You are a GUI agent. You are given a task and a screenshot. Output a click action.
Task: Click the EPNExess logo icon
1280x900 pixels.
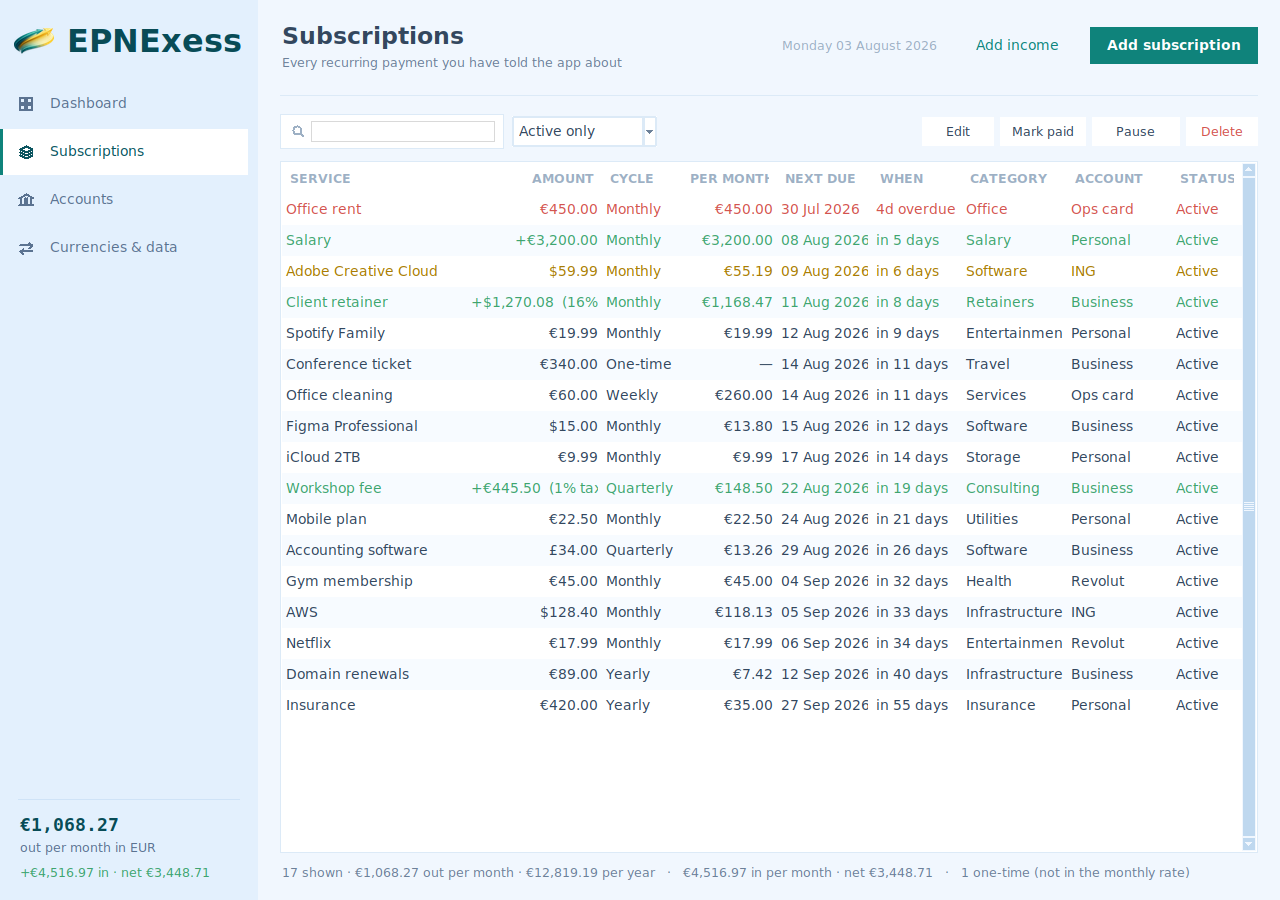(35, 41)
